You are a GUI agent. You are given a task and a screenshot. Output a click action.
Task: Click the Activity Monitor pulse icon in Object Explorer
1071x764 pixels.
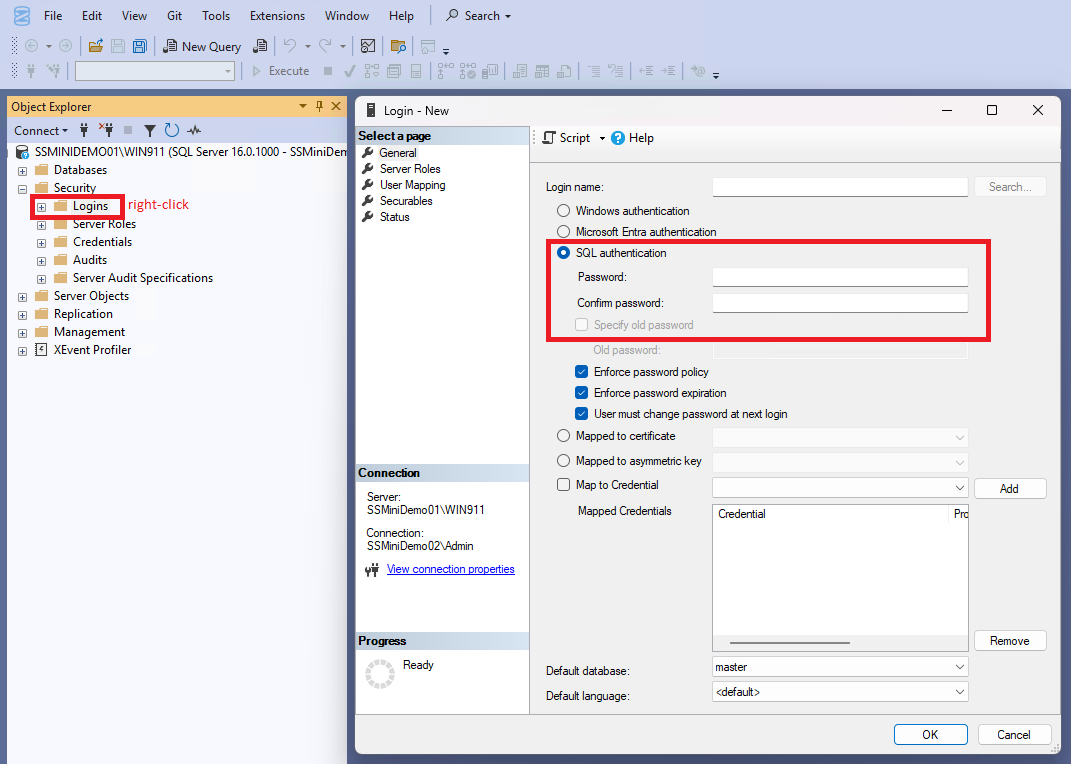pos(195,130)
